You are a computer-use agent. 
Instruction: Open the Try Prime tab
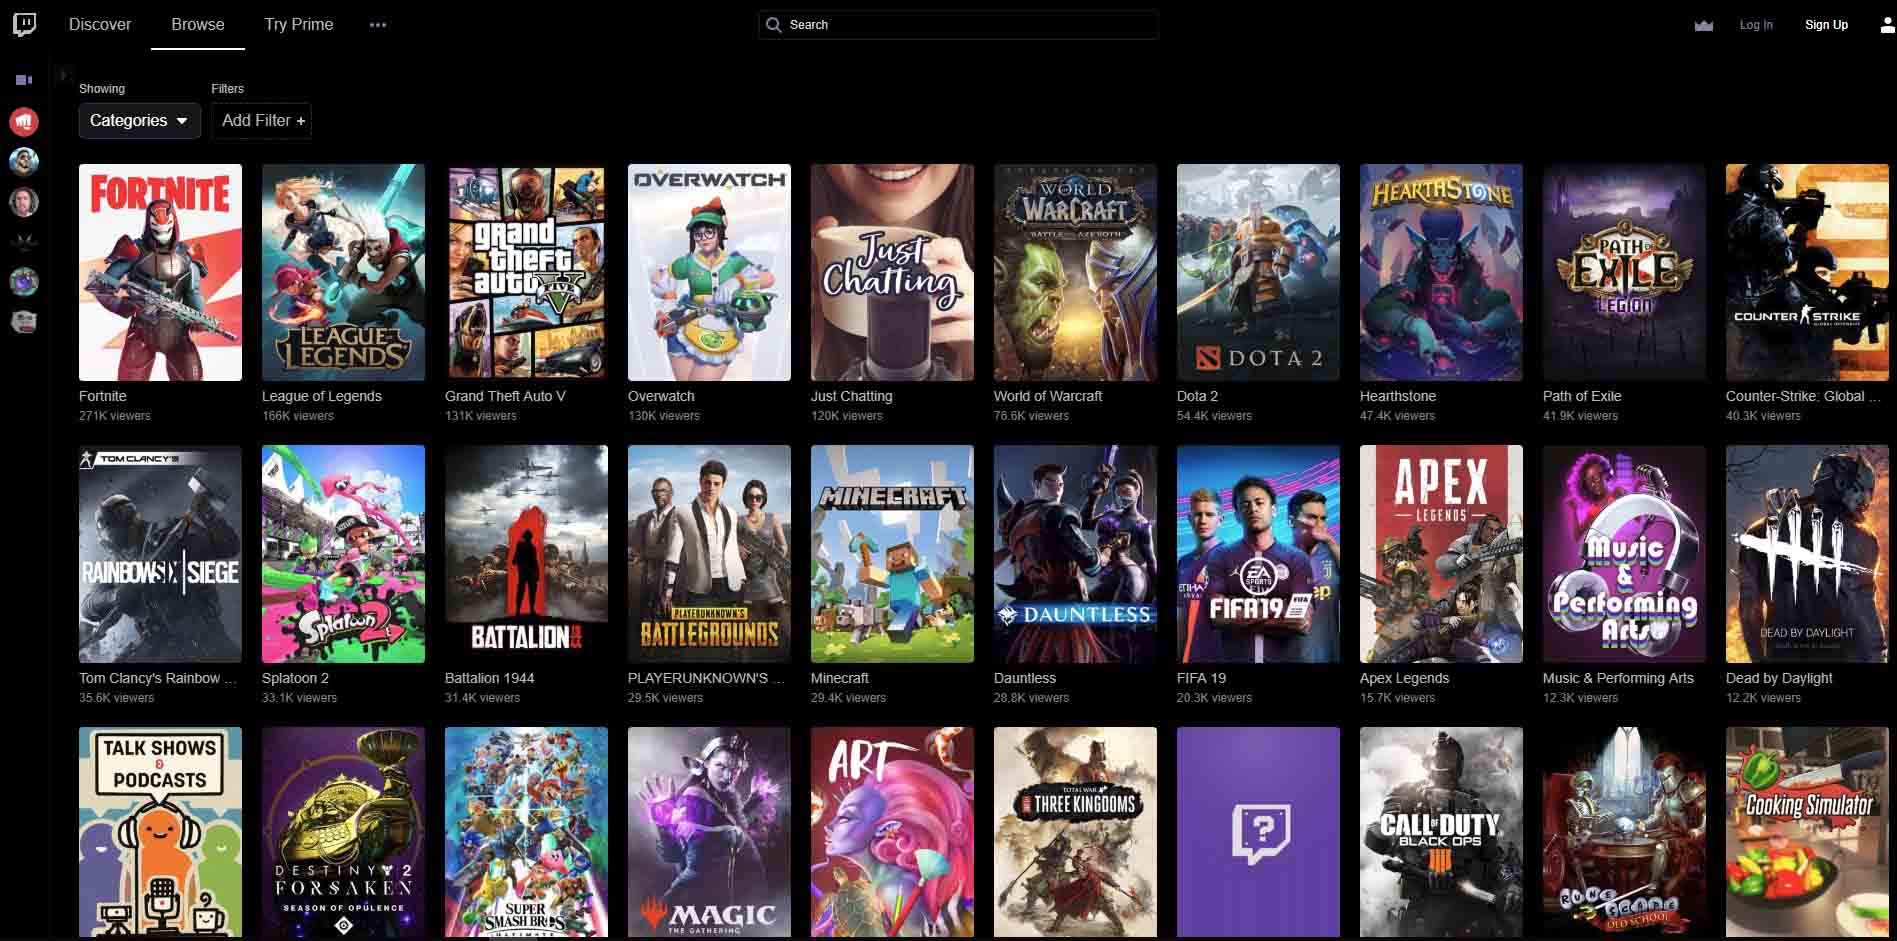click(299, 24)
